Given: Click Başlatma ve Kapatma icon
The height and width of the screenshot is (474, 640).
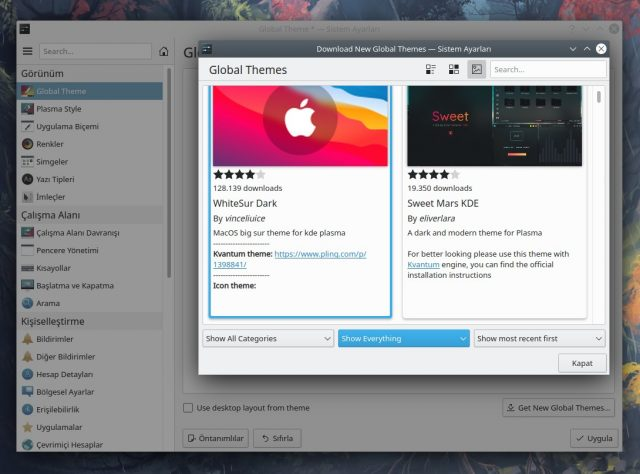Looking at the screenshot, I should (27, 285).
